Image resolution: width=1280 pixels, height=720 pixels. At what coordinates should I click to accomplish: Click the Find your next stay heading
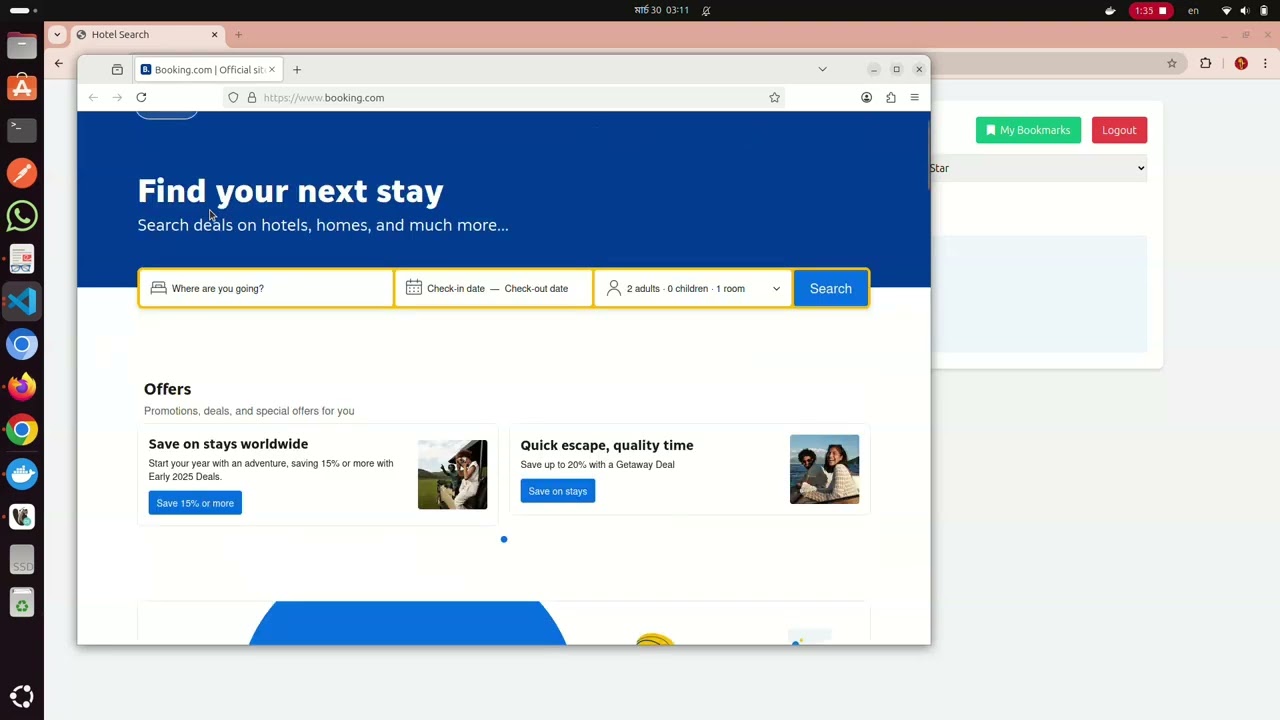point(290,191)
